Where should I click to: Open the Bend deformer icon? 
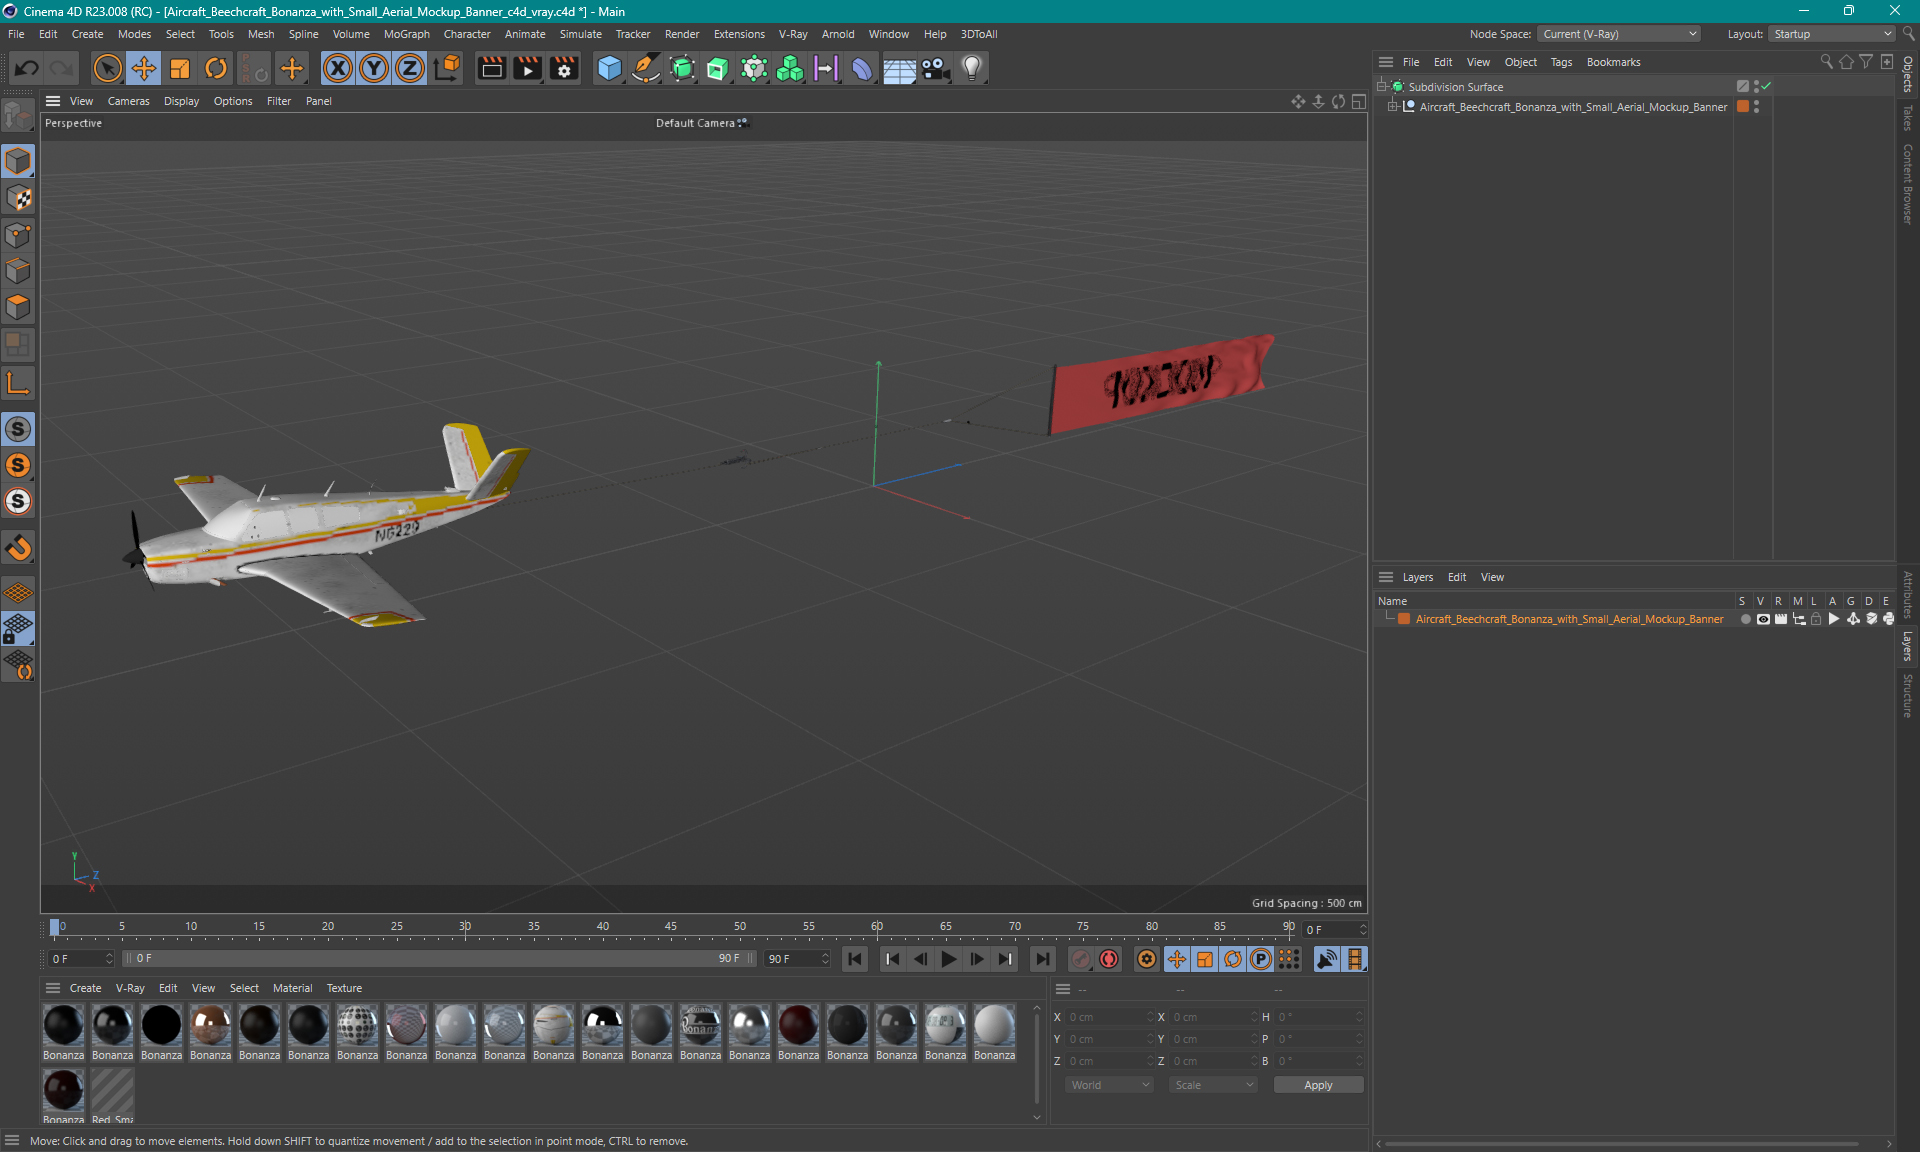click(x=862, y=68)
